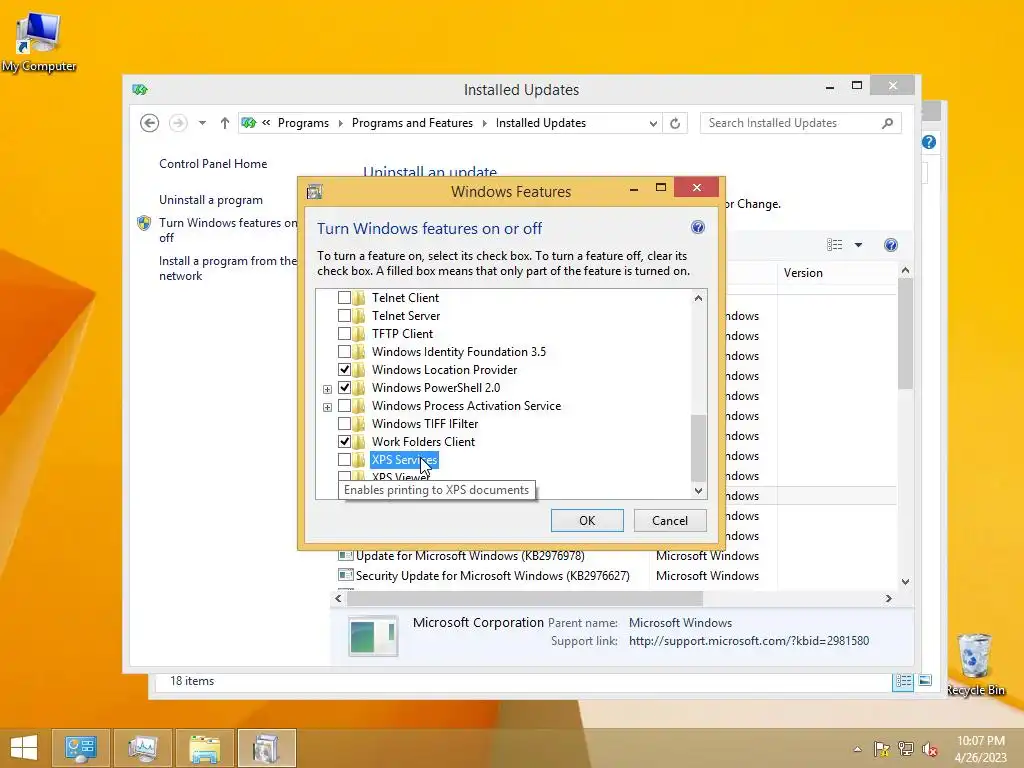
Task: Click the Windows Features taskbar icon
Action: pos(266,748)
